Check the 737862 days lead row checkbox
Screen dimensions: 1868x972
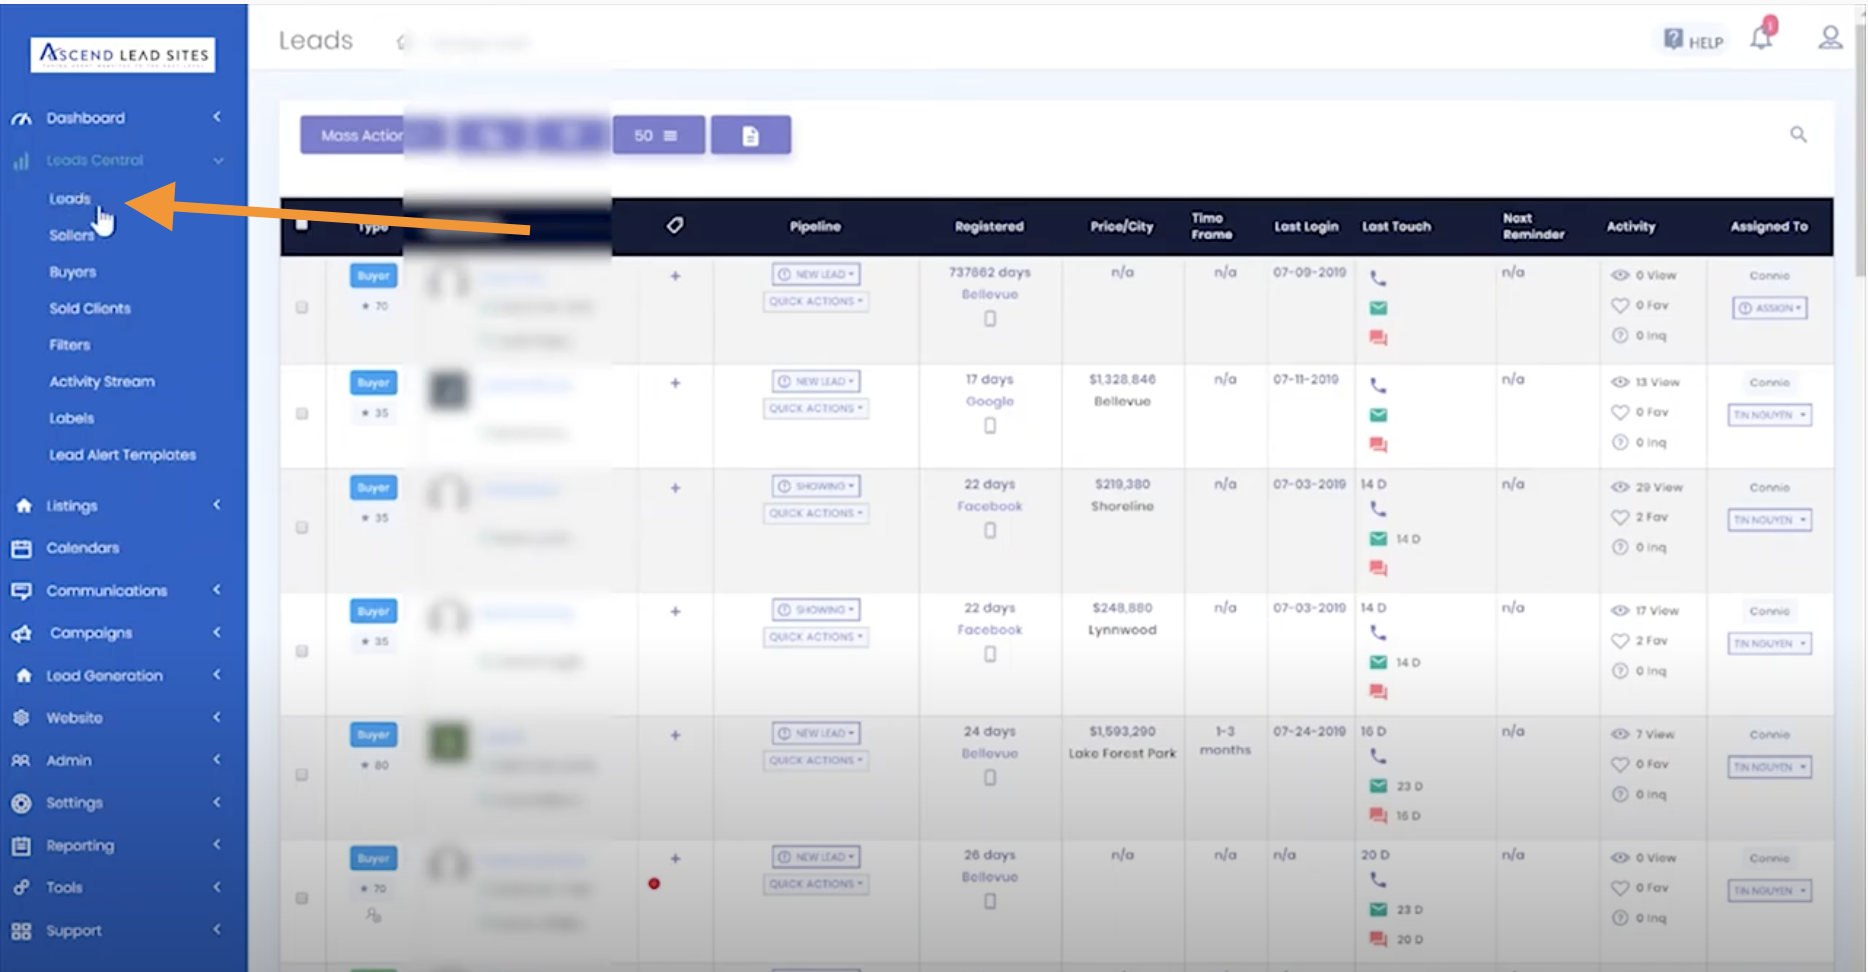click(x=302, y=308)
